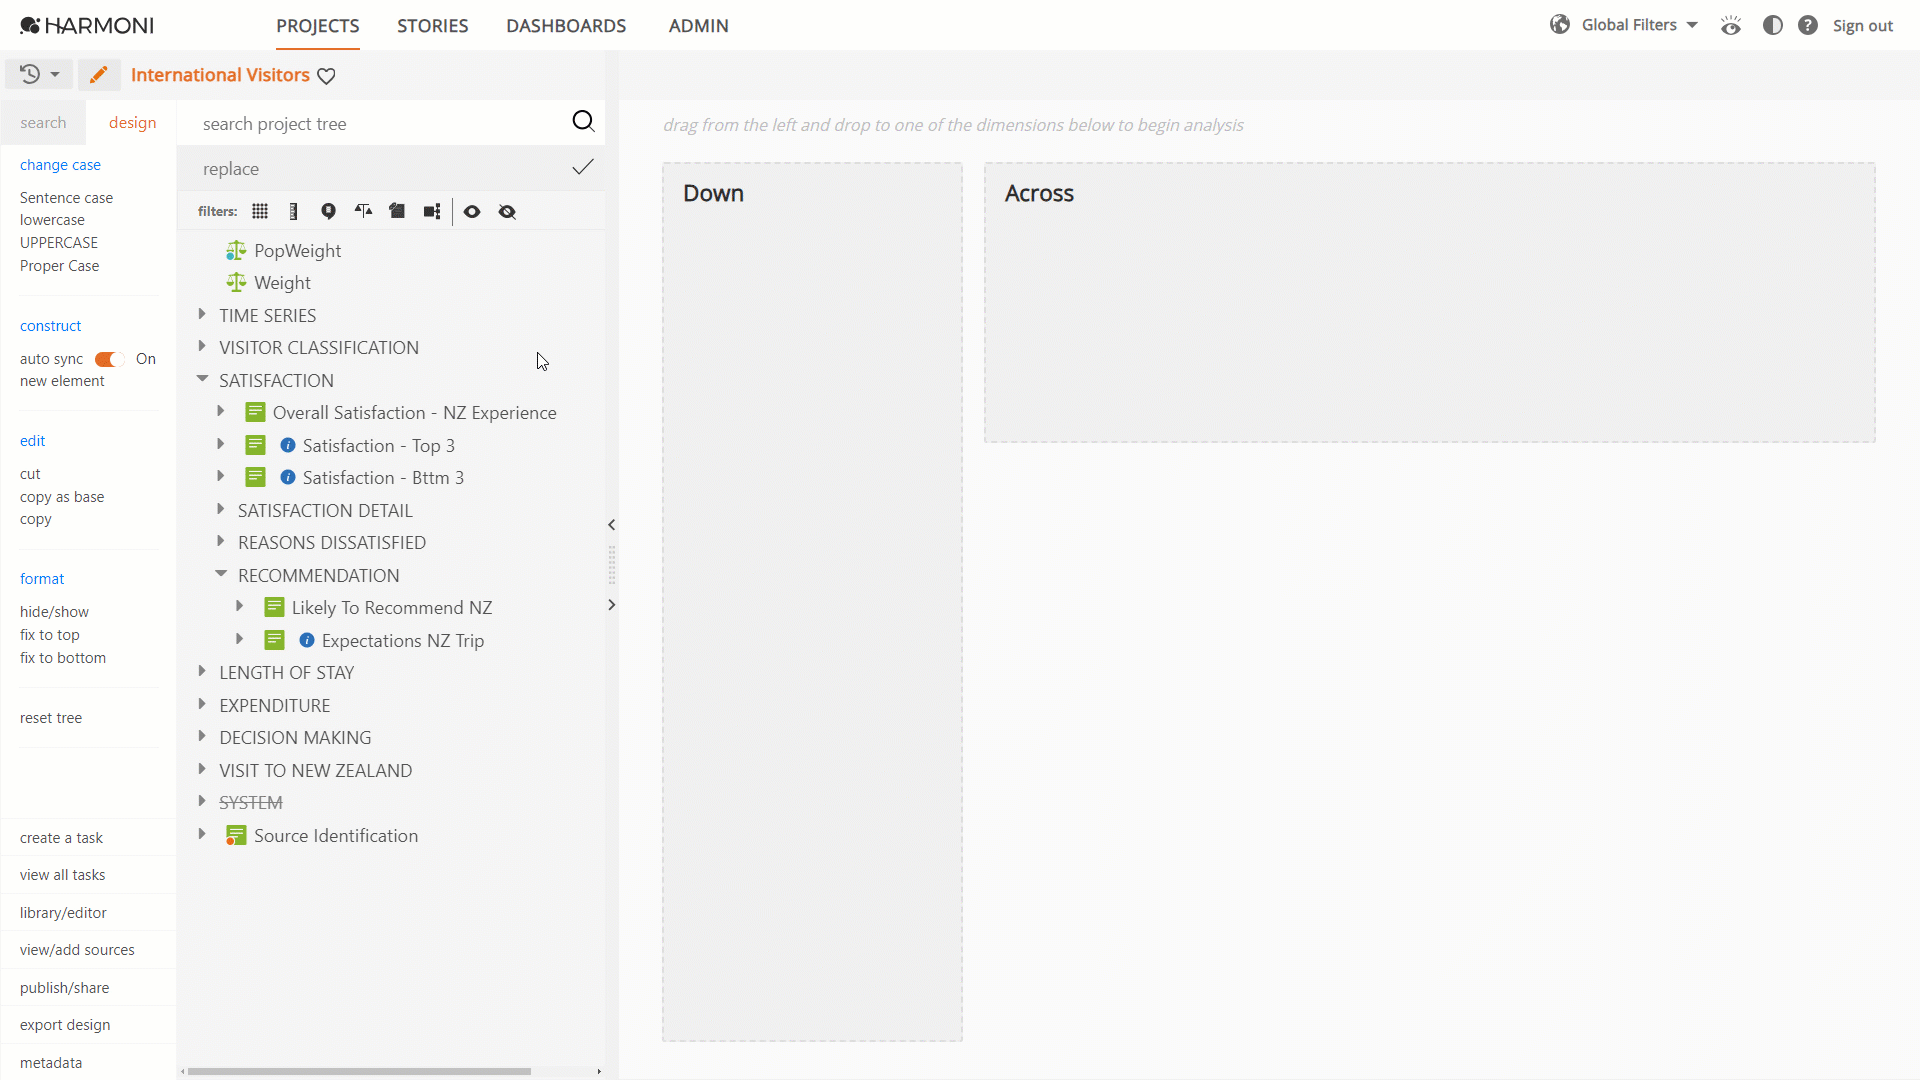Apply the grid filter icon
The image size is (1920, 1080).
(x=260, y=211)
